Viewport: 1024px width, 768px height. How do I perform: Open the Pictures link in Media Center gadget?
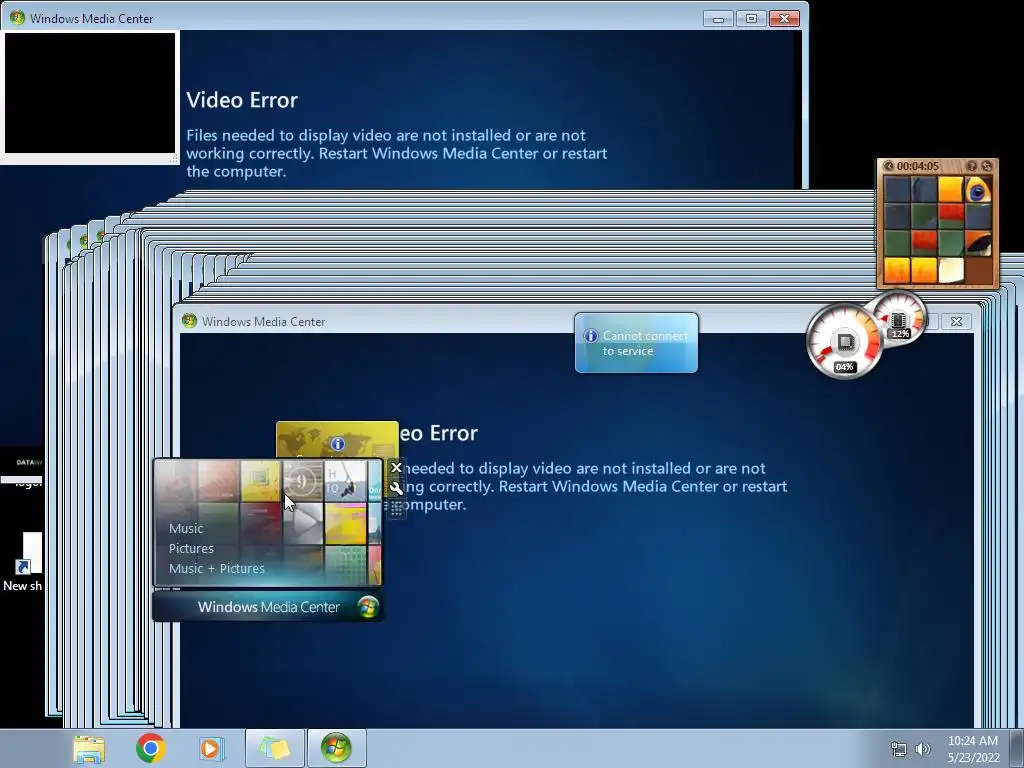tap(191, 549)
